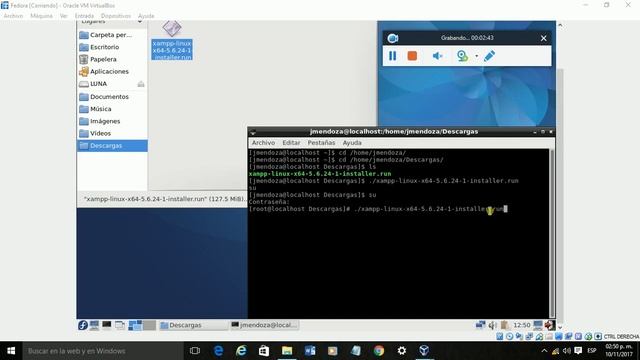Pause the screen recording
This screenshot has width=640, height=360.
point(392,56)
